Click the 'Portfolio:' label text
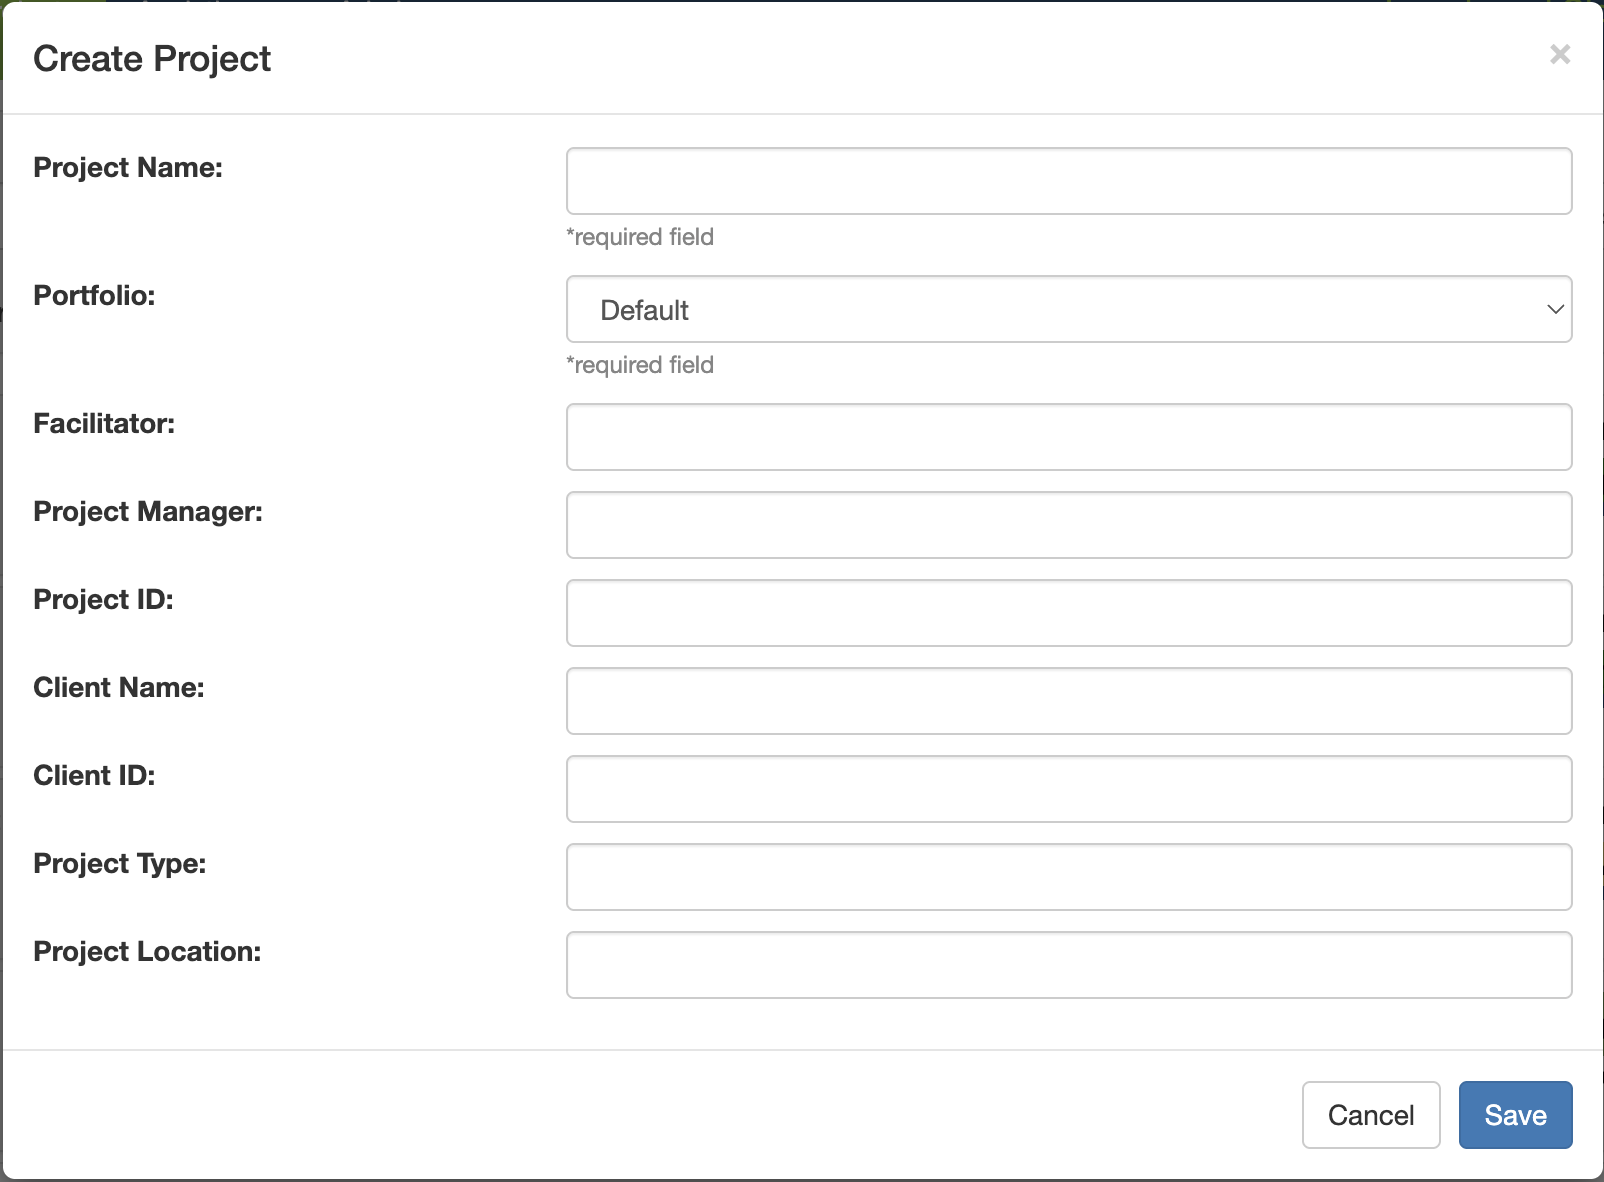 [94, 295]
